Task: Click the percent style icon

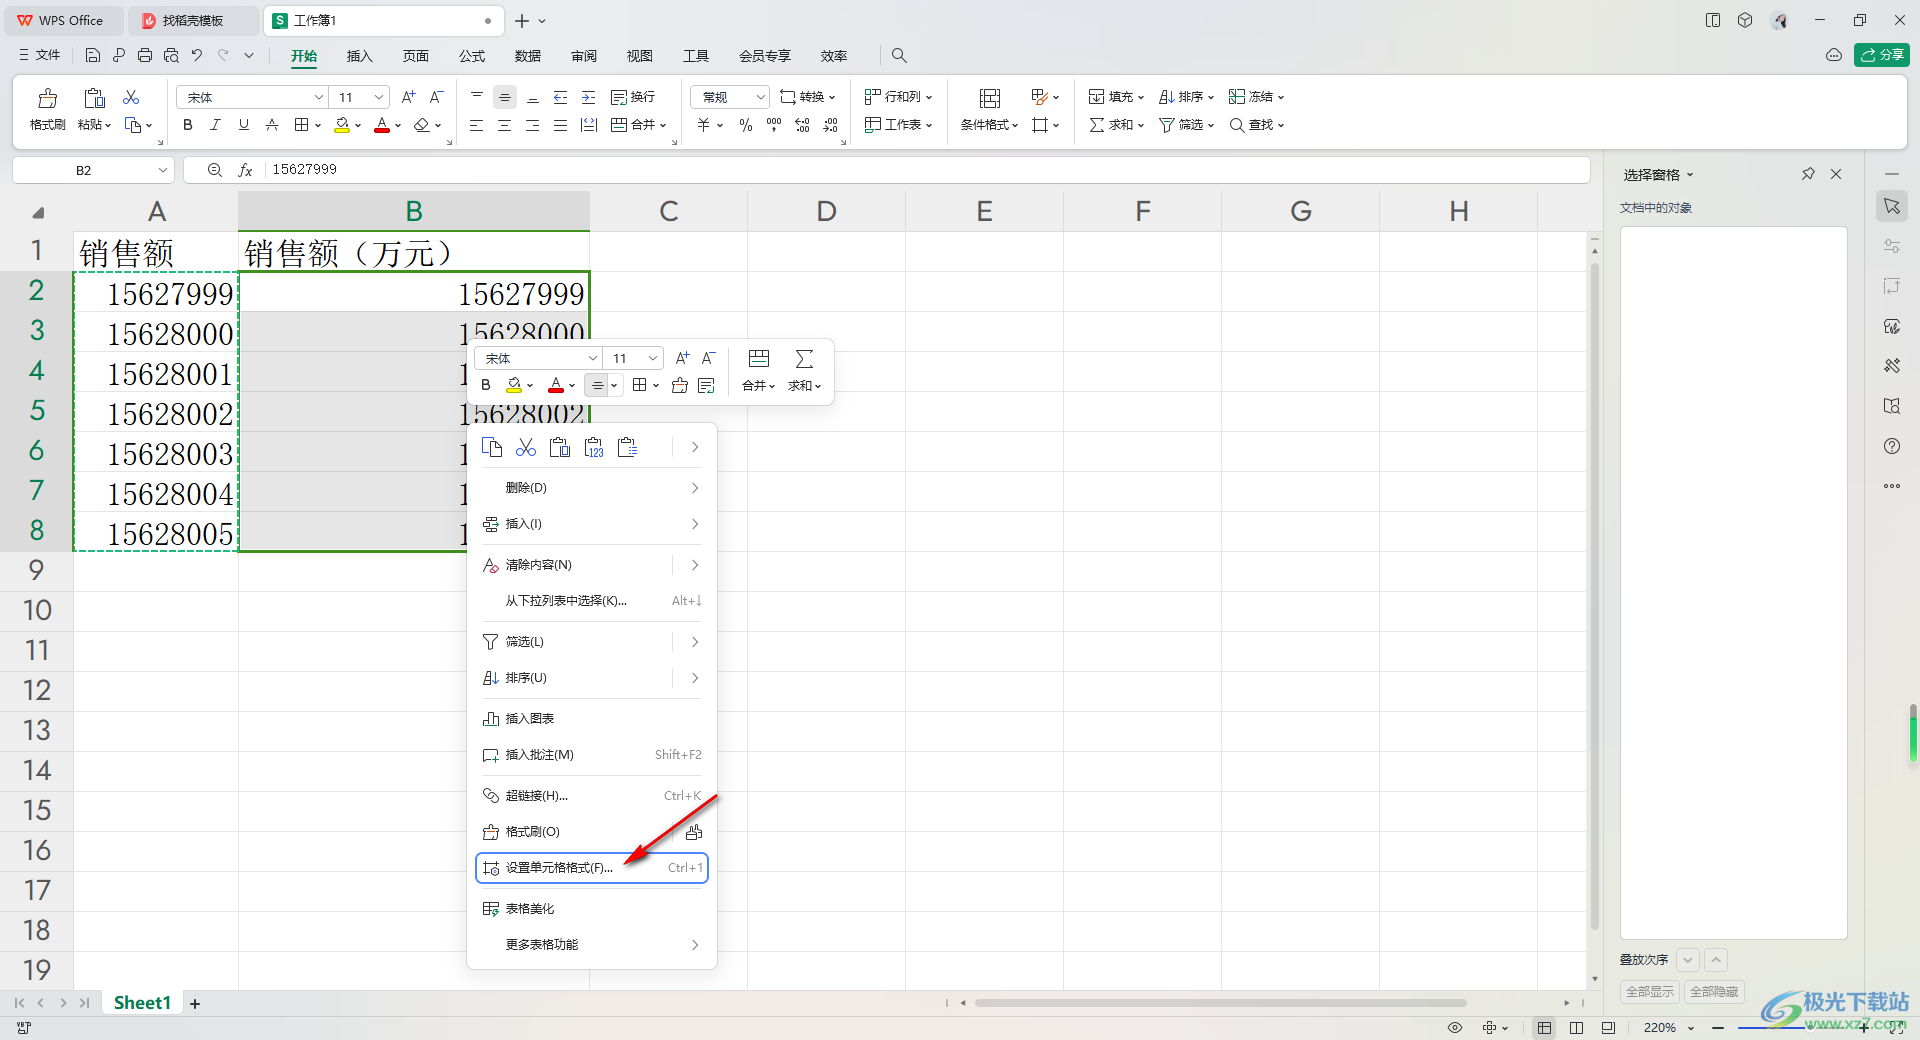Action: 746,125
